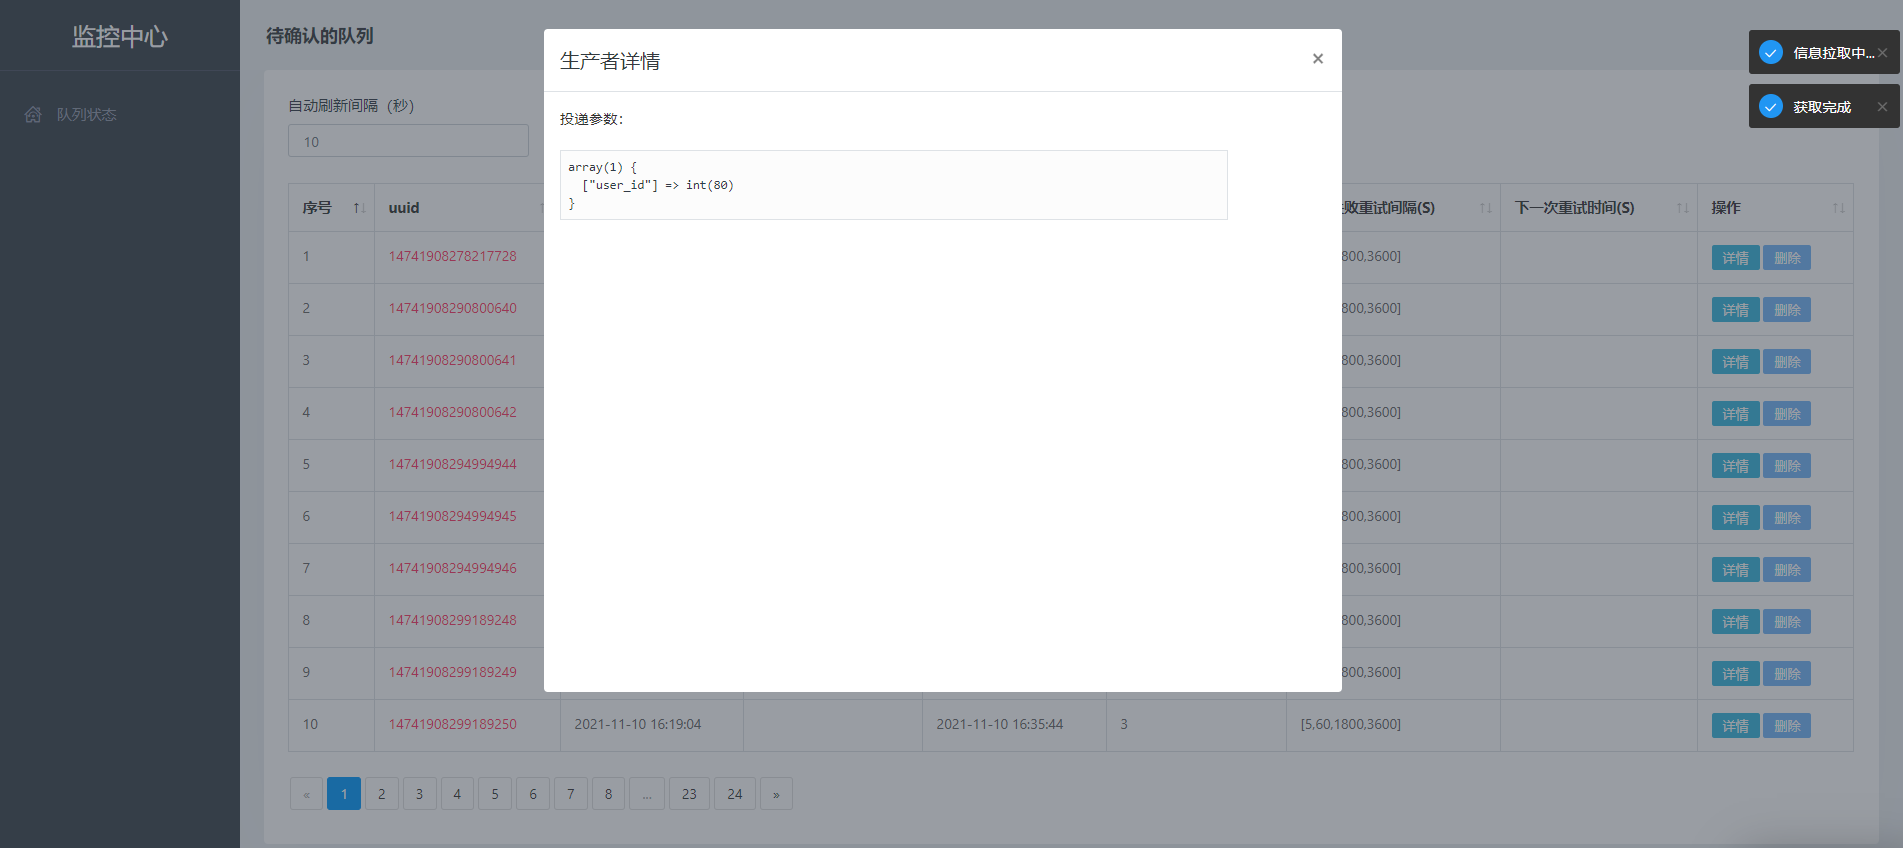Image resolution: width=1903 pixels, height=848 pixels.
Task: Click the 投递参数 code block
Action: [x=893, y=185]
